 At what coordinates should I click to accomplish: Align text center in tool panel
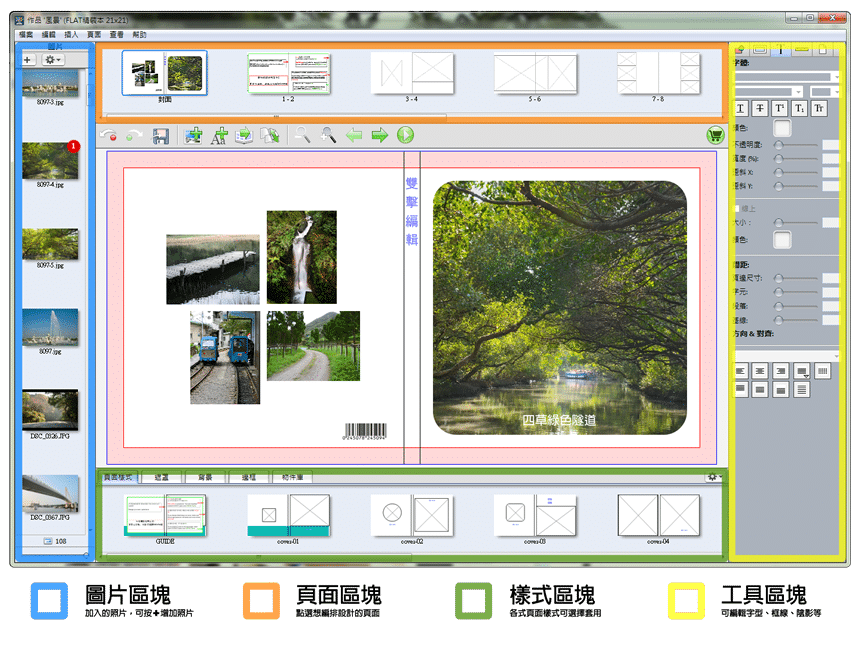760,371
